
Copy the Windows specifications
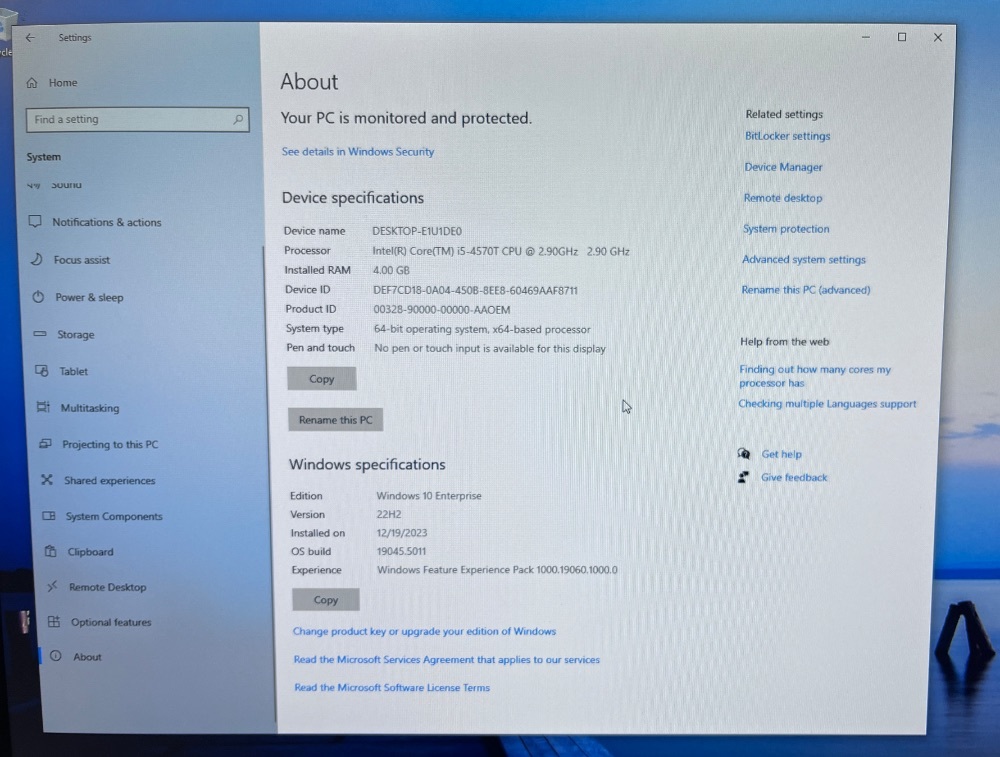(x=326, y=600)
